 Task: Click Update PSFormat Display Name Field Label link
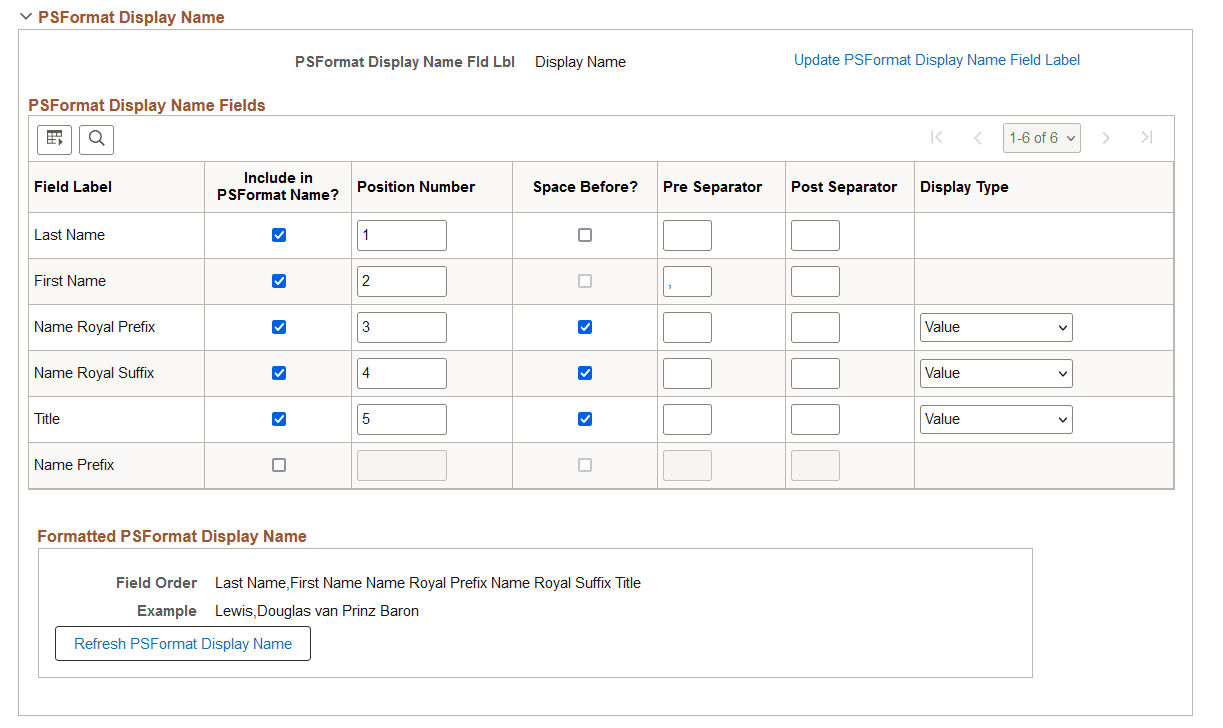point(936,60)
